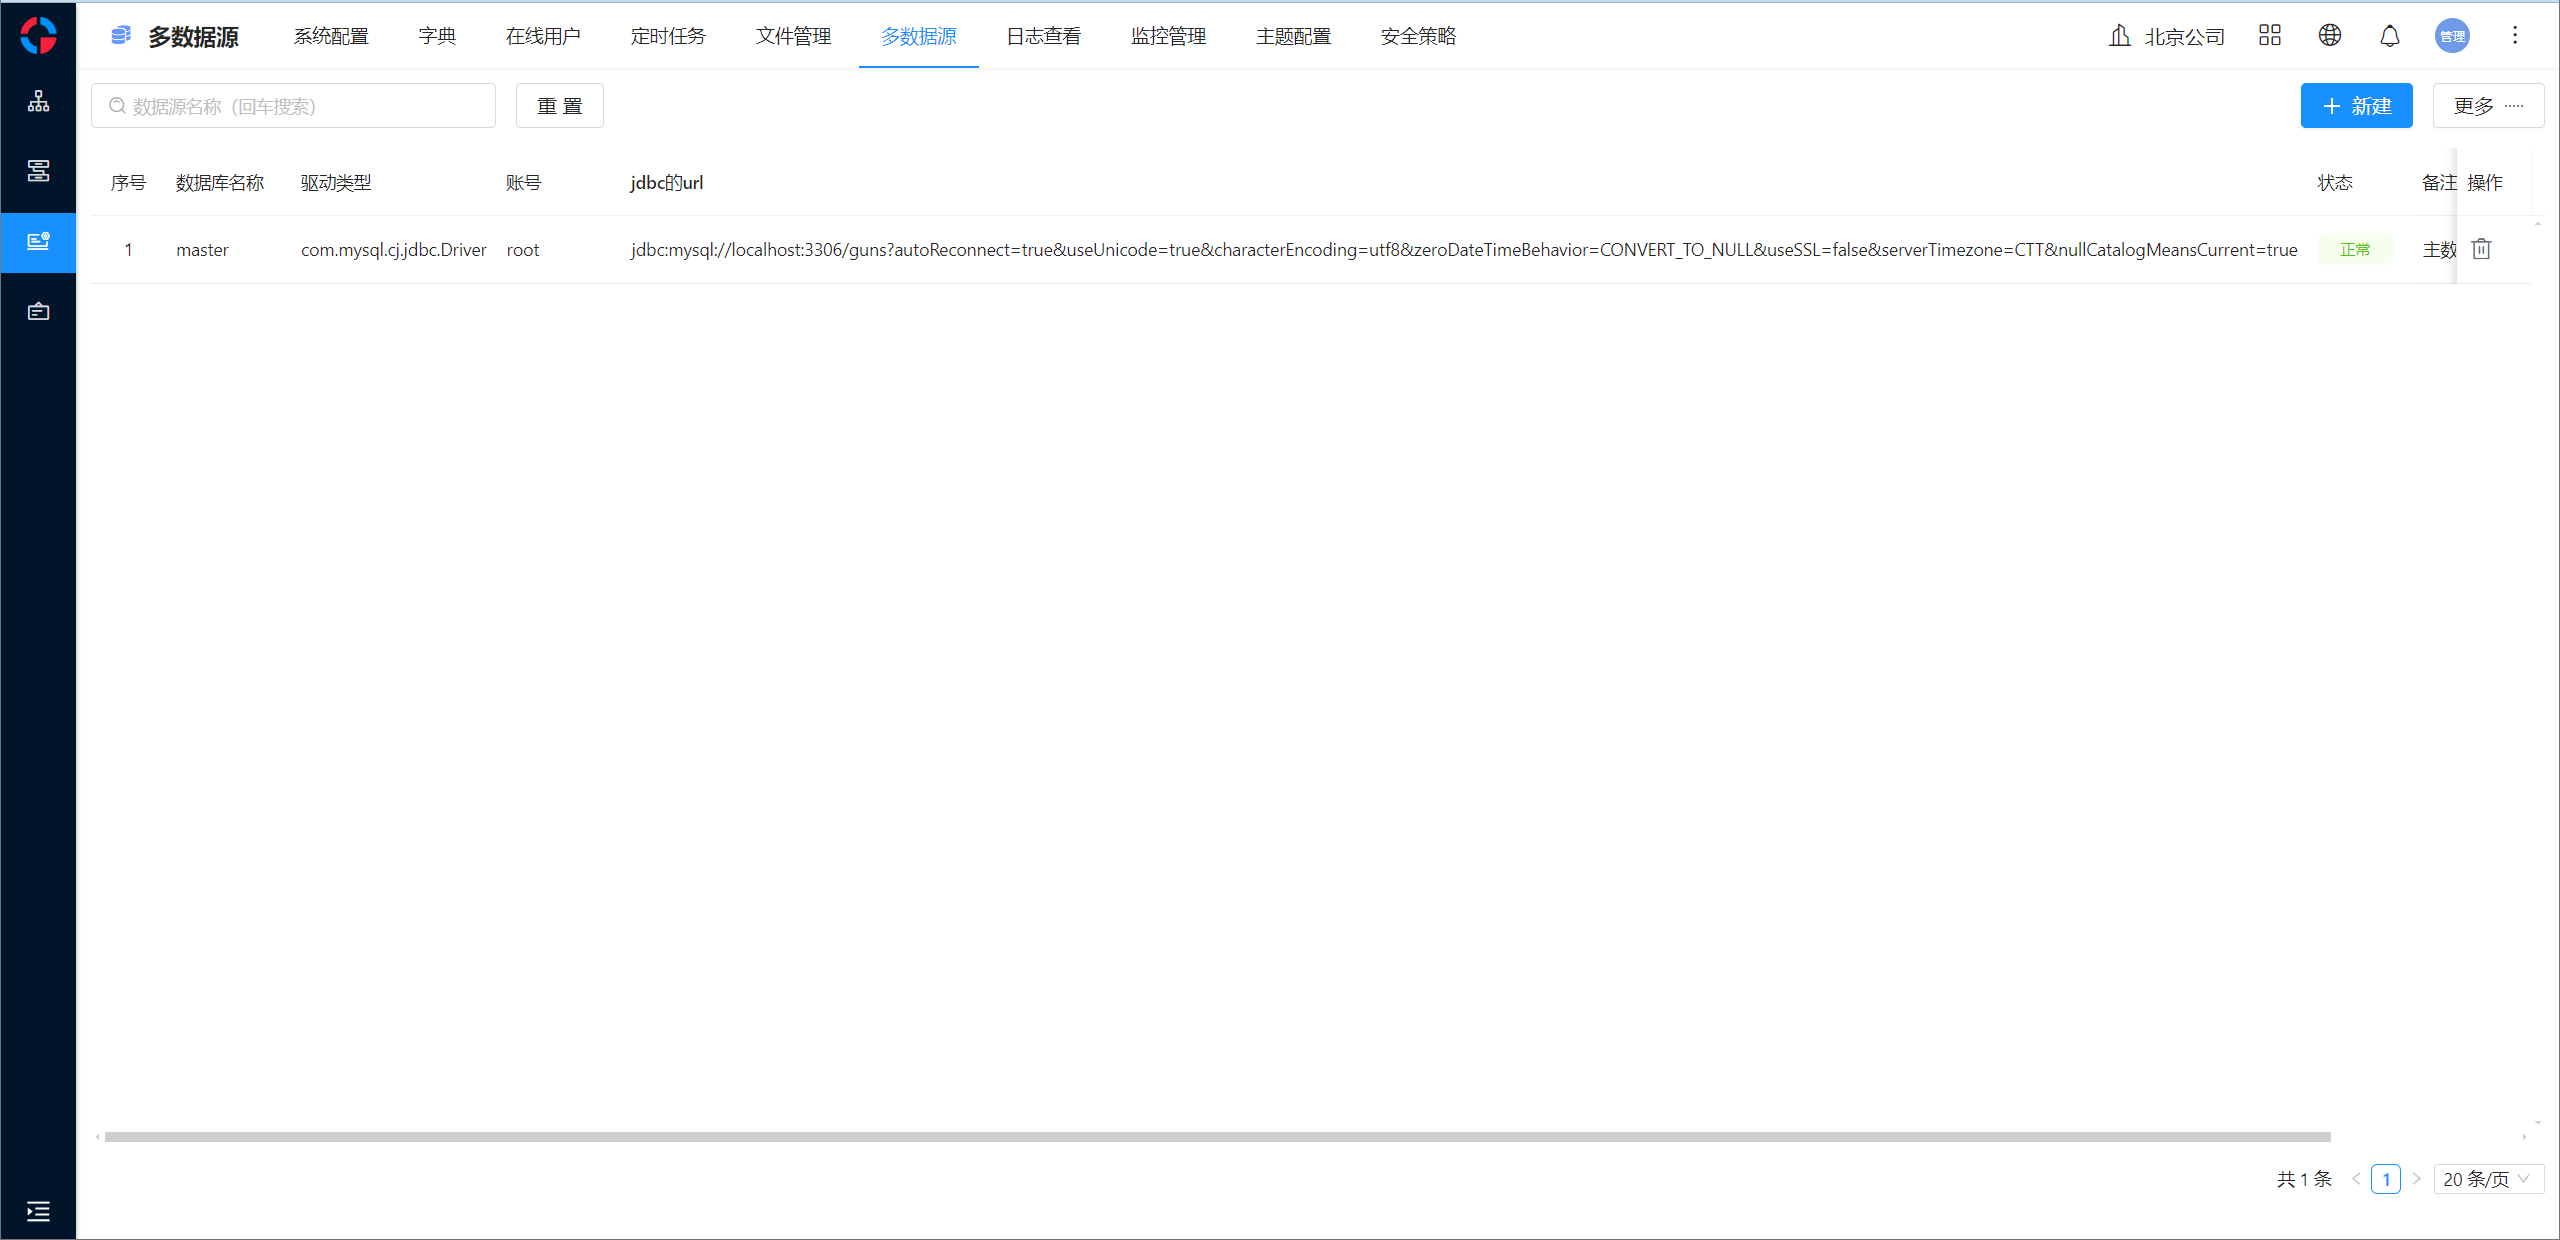The width and height of the screenshot is (2560, 1240).
Task: Click the 新建 button
Action: click(2355, 106)
